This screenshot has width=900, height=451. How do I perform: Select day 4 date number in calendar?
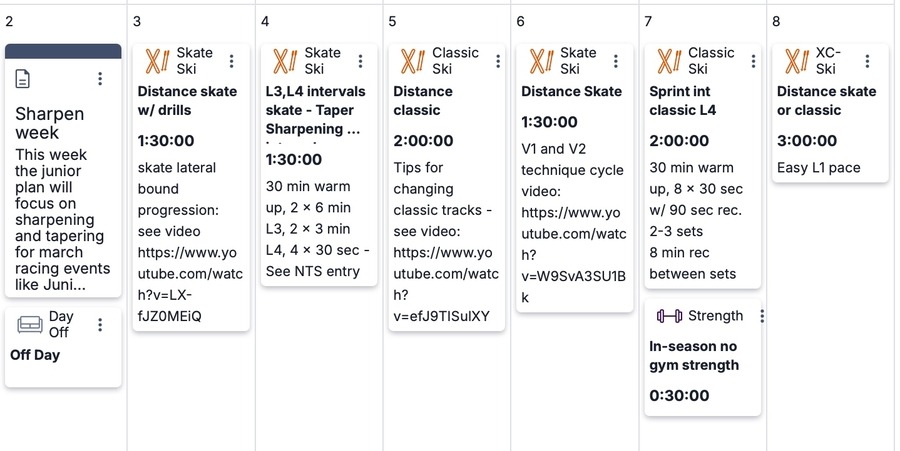coord(265,21)
